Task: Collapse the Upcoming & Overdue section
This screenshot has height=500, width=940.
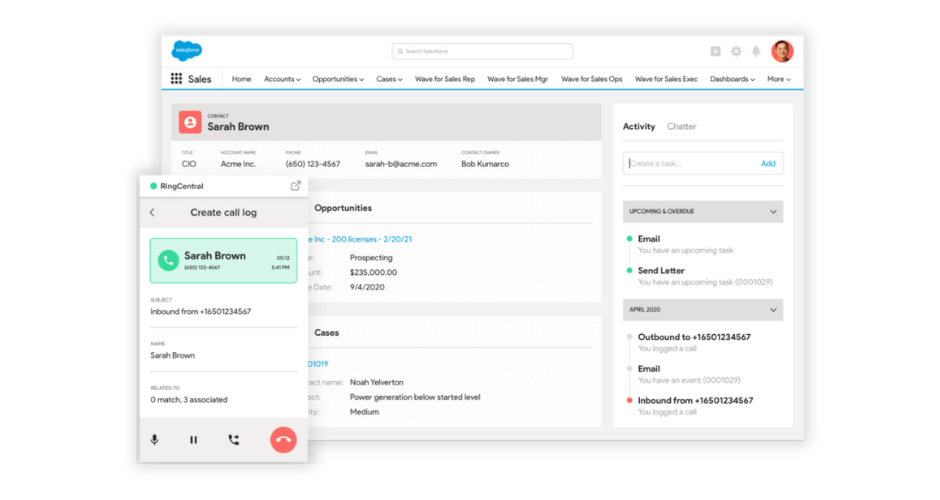Action: point(703,212)
